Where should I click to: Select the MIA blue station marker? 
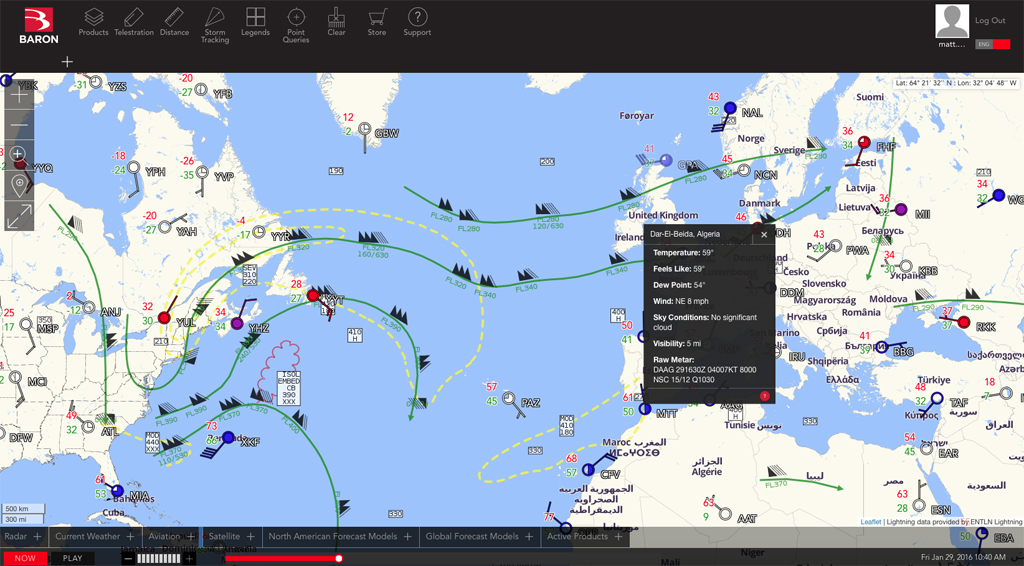(x=117, y=491)
